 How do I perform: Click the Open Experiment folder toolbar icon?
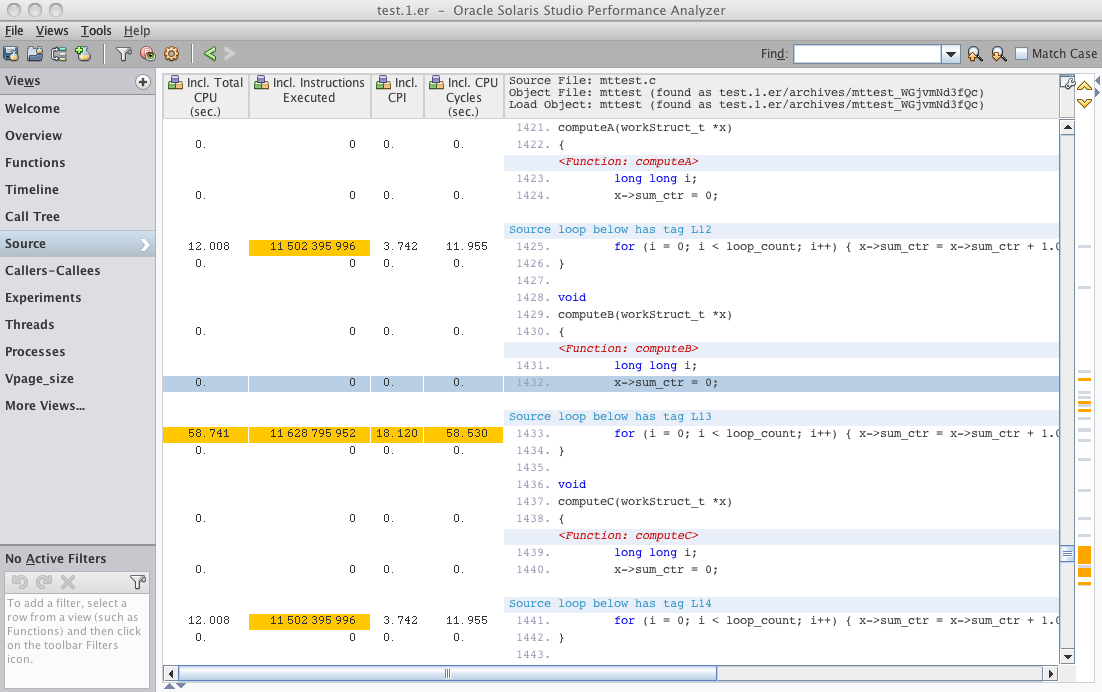tap(35, 53)
